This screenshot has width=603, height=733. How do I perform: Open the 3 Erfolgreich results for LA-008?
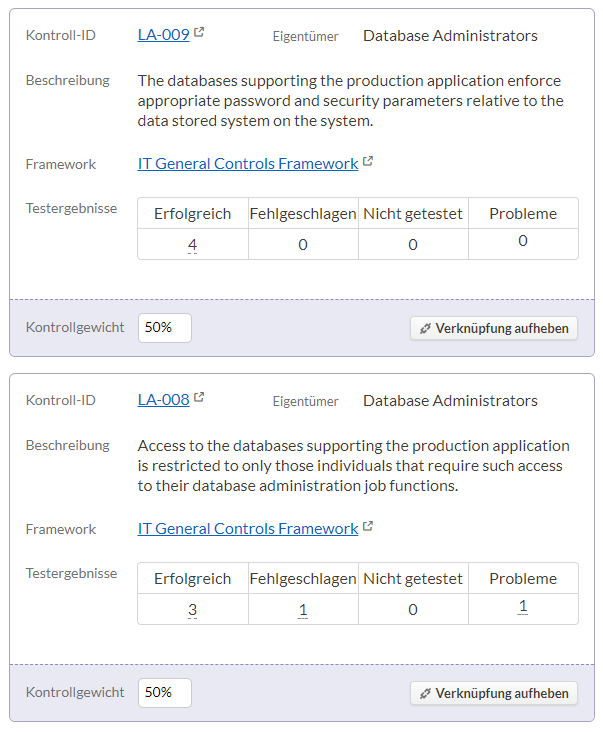click(192, 610)
